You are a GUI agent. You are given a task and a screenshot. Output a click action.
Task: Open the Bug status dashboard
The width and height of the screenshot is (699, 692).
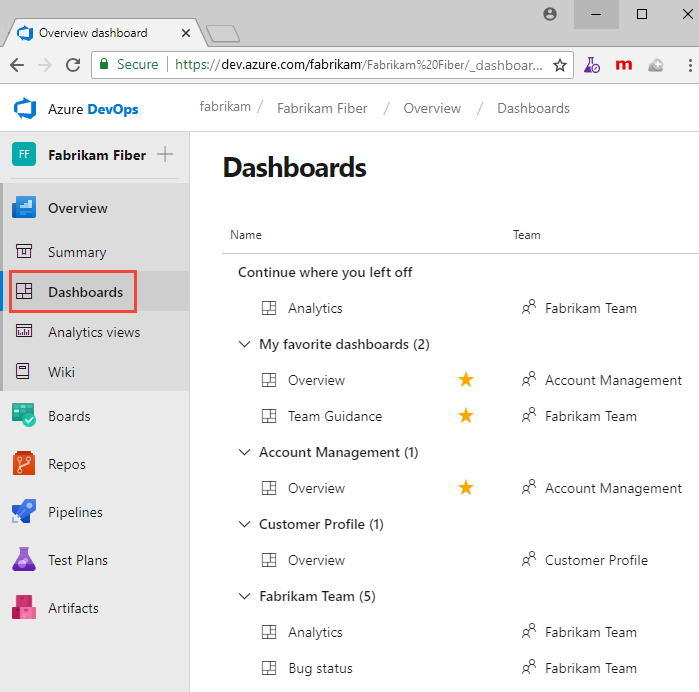point(320,668)
